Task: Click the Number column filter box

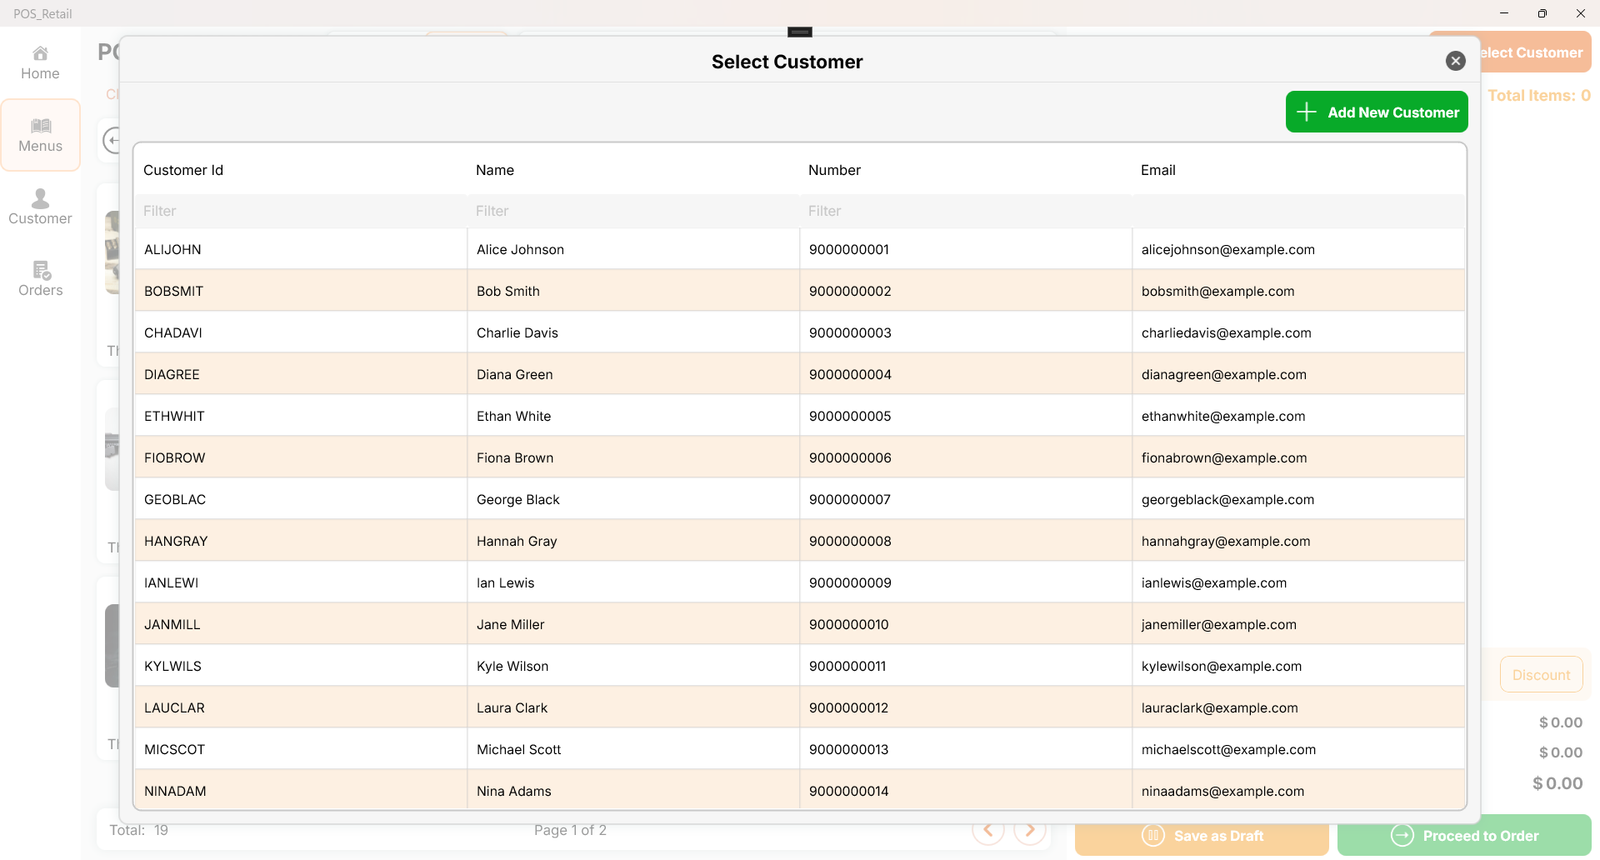Action: pos(965,211)
